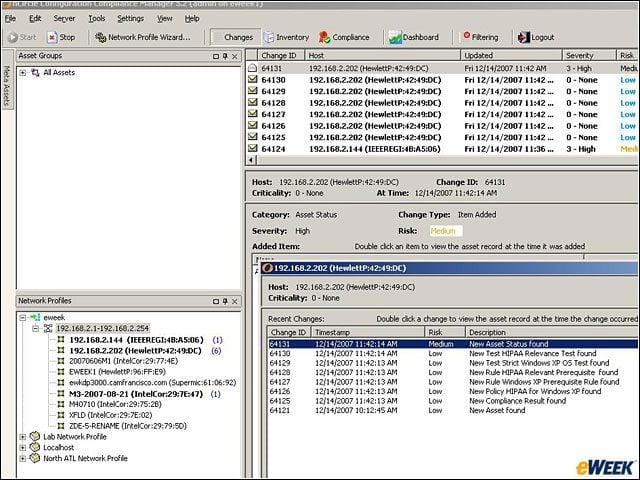Viewport: 640px width, 480px height.
Task: Click the Medium risk indicator field
Action: pos(446,231)
